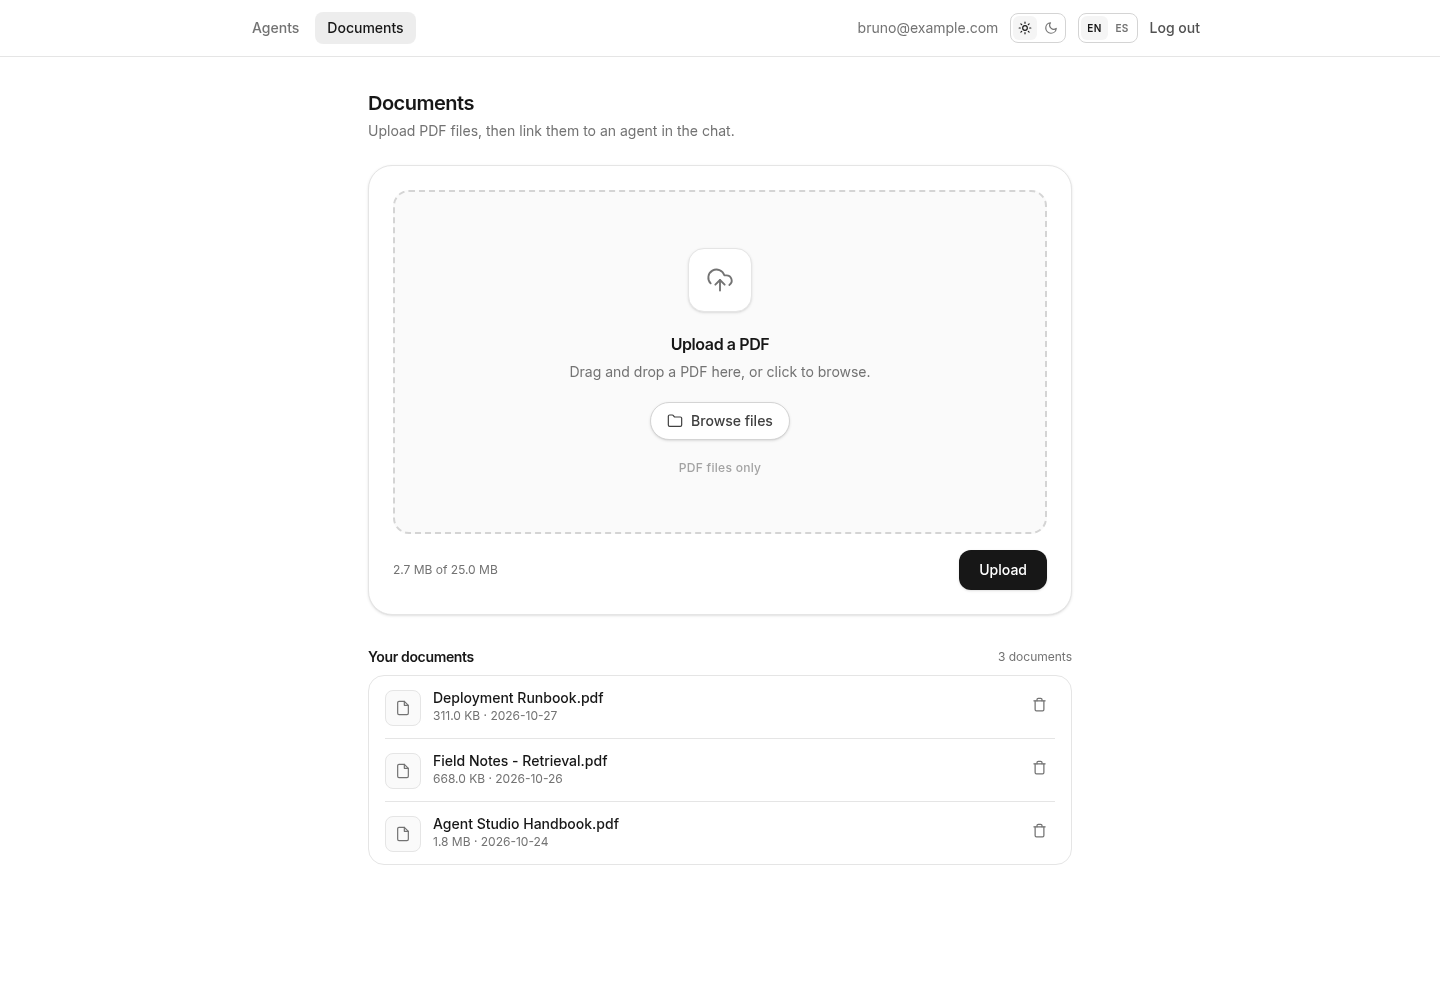Image resolution: width=1440 pixels, height=1000 pixels.
Task: Click the 'PDF files only' note
Action: 720,468
